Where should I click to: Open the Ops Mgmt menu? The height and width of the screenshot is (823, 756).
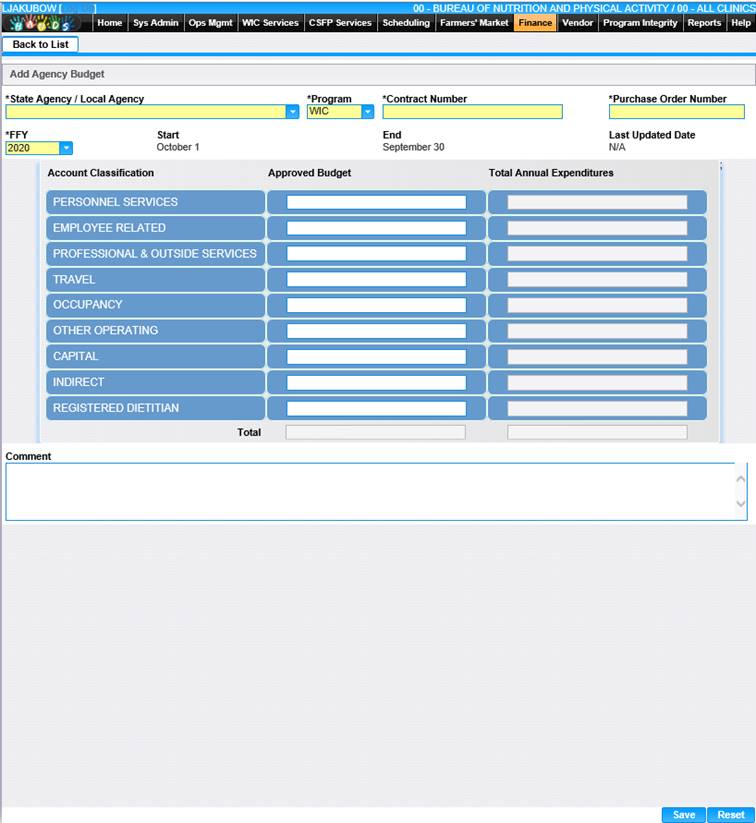click(x=210, y=23)
